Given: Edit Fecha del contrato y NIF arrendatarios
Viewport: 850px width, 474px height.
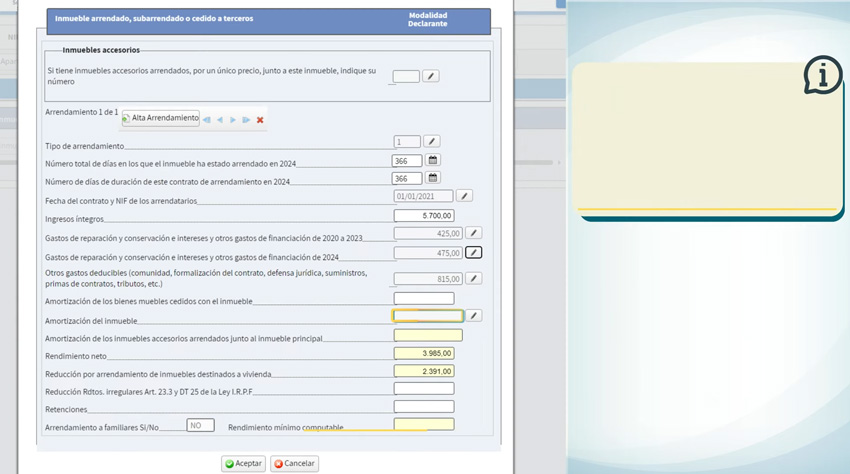Looking at the screenshot, I should point(464,196).
